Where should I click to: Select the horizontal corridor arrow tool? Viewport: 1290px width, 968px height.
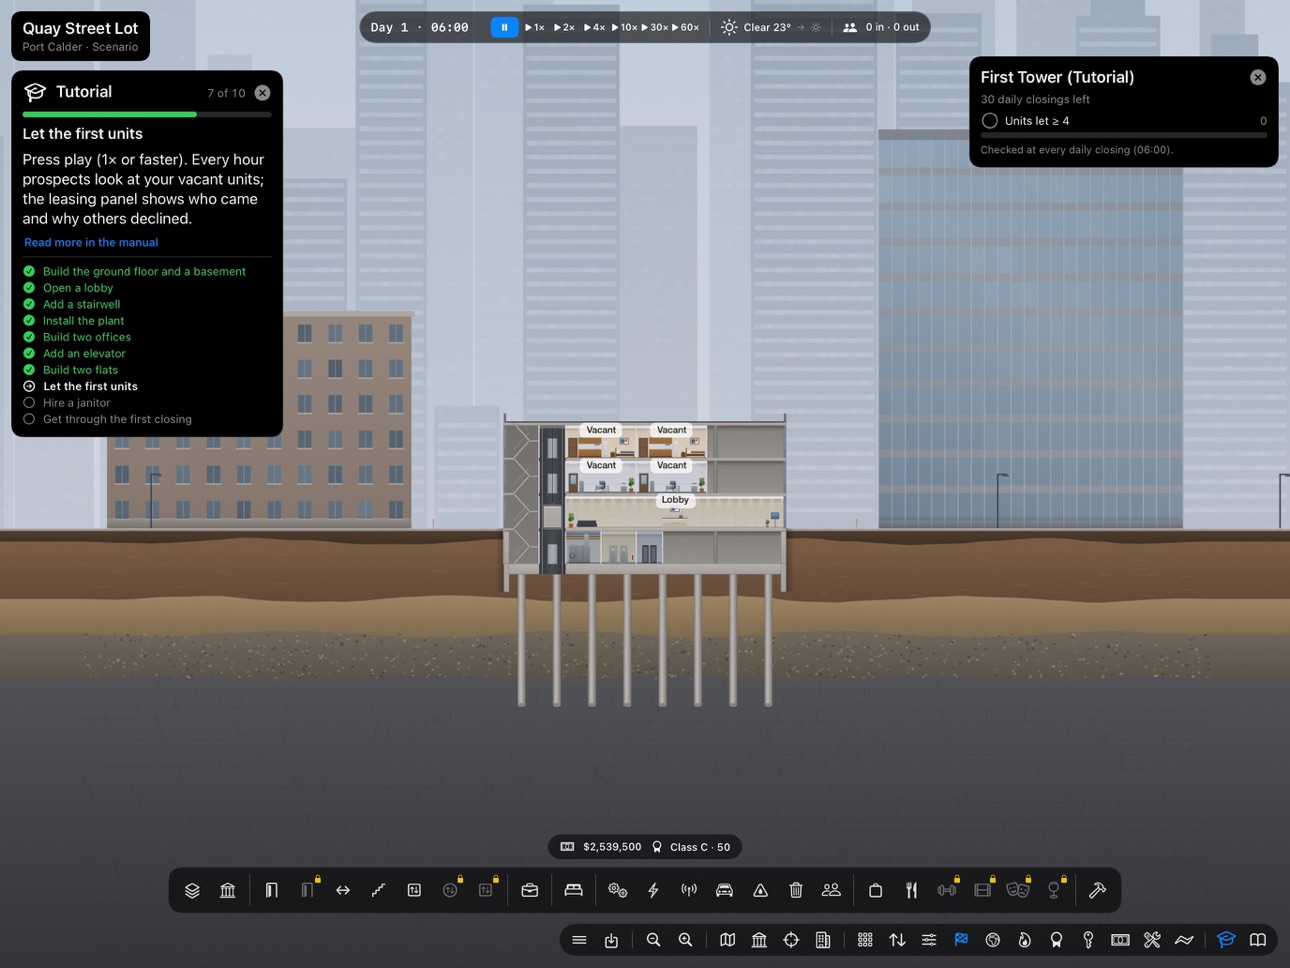click(x=343, y=890)
